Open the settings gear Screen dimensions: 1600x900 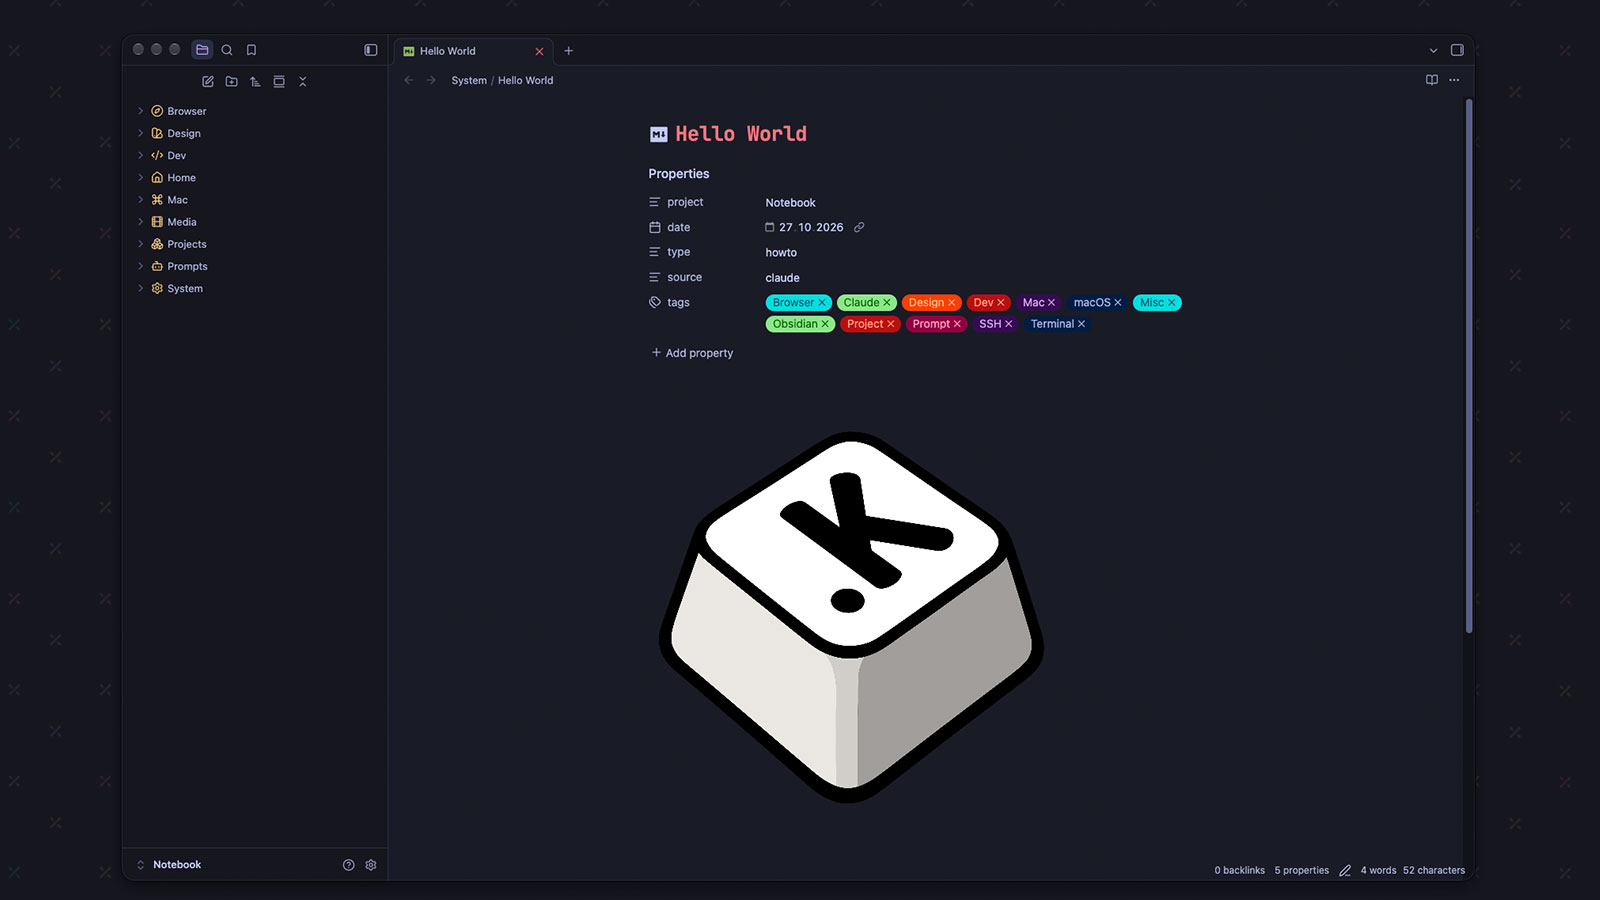371,865
